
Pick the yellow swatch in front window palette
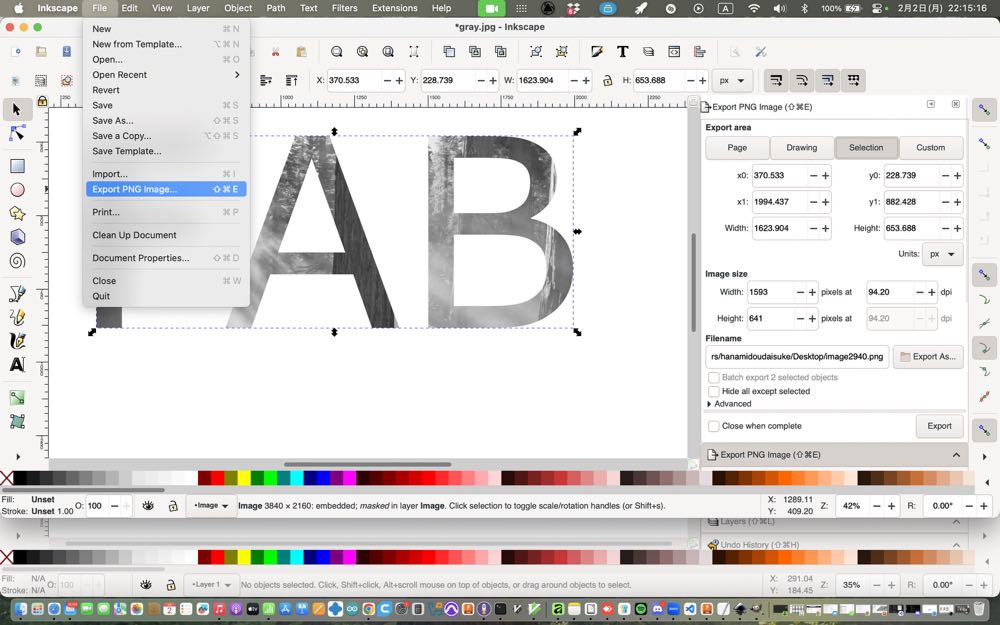click(x=244, y=478)
